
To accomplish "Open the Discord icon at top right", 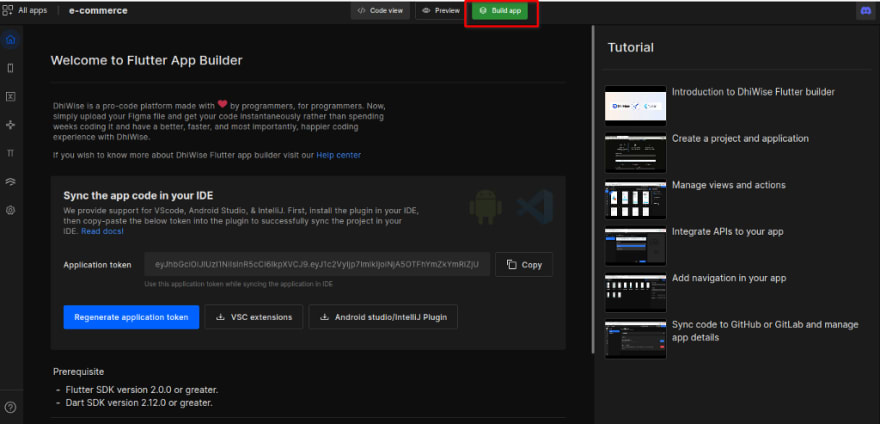I will click(865, 11).
